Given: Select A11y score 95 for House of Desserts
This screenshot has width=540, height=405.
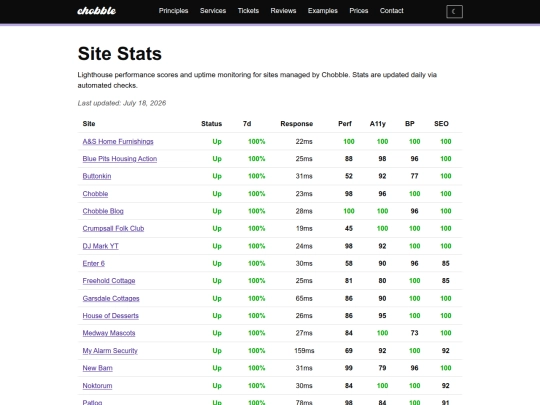Looking at the screenshot, I should 382,316.
